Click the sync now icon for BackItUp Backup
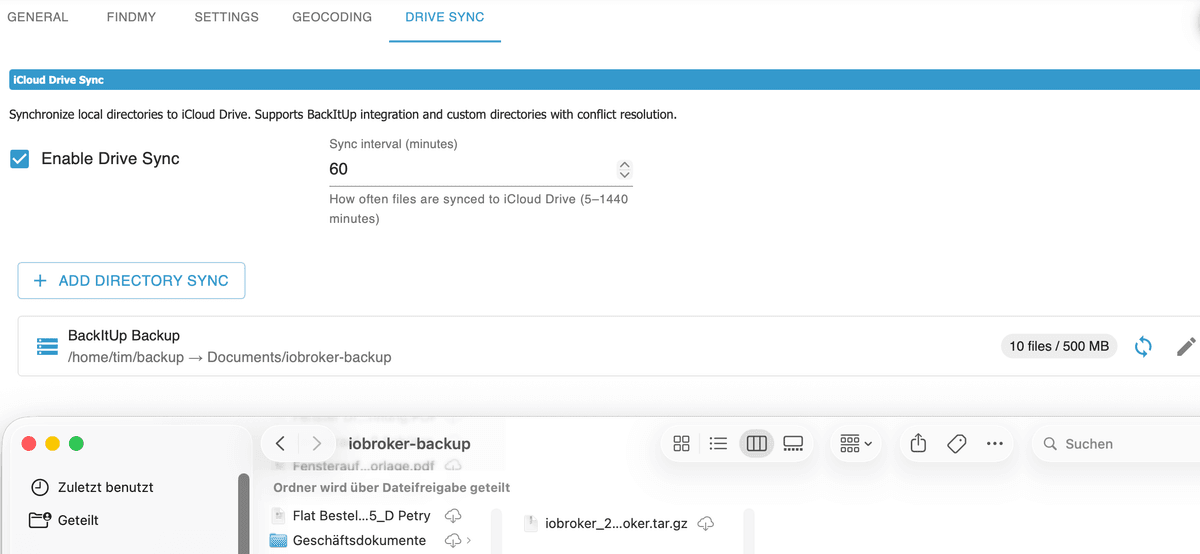 coord(1143,347)
